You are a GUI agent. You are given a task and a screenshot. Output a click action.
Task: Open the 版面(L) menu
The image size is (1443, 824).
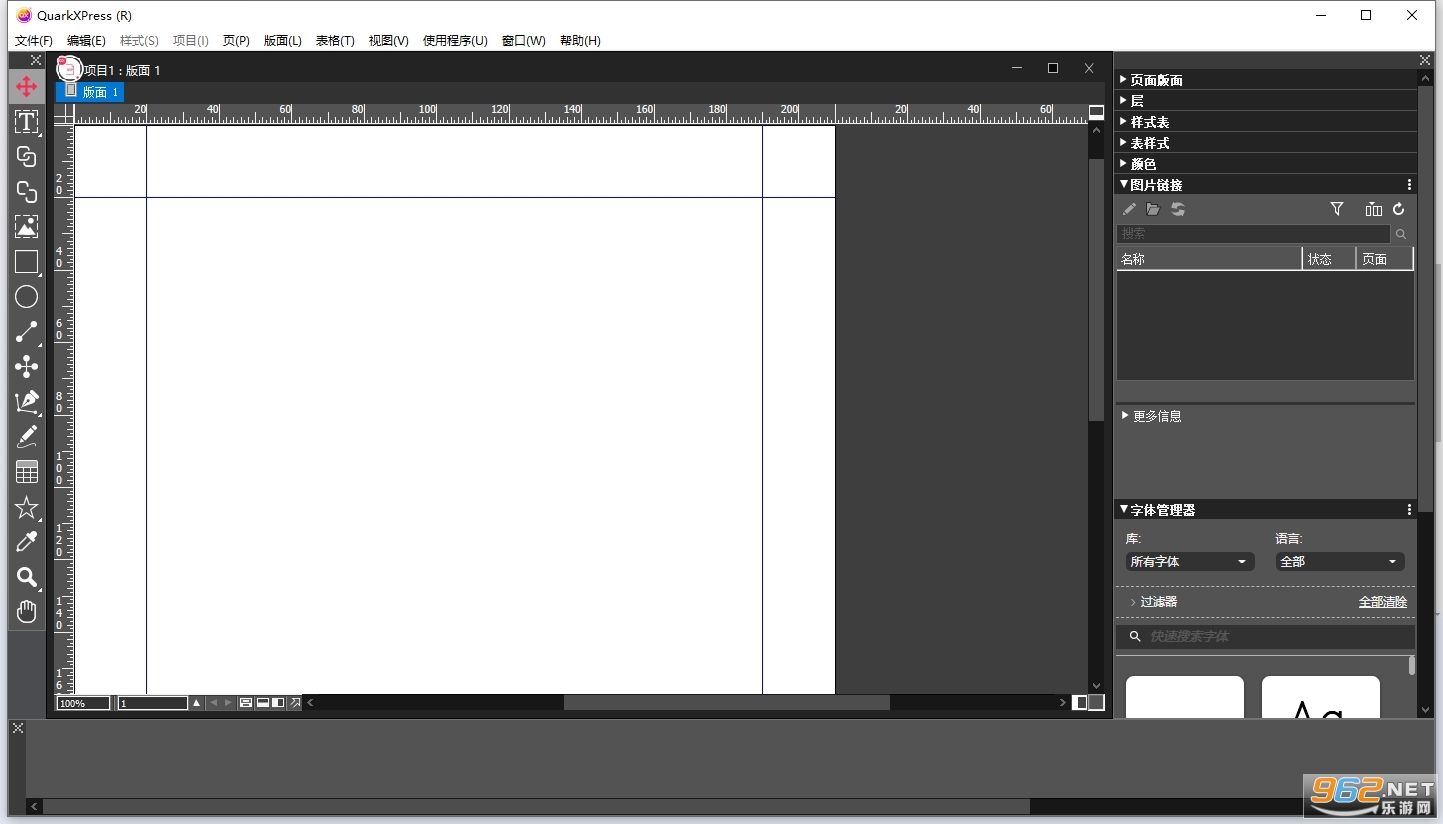[283, 41]
